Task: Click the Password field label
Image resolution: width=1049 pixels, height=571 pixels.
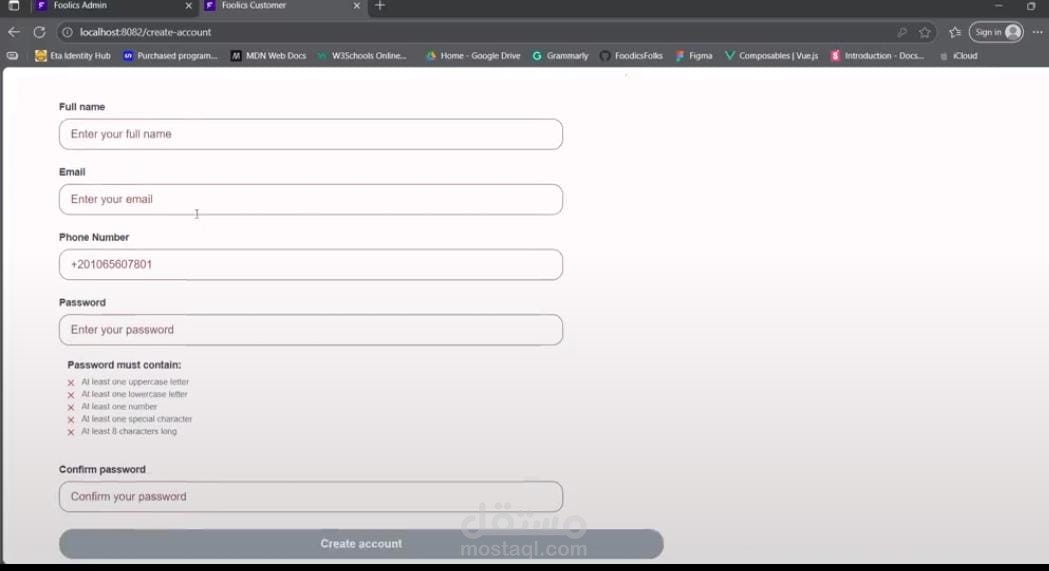Action: tap(82, 302)
